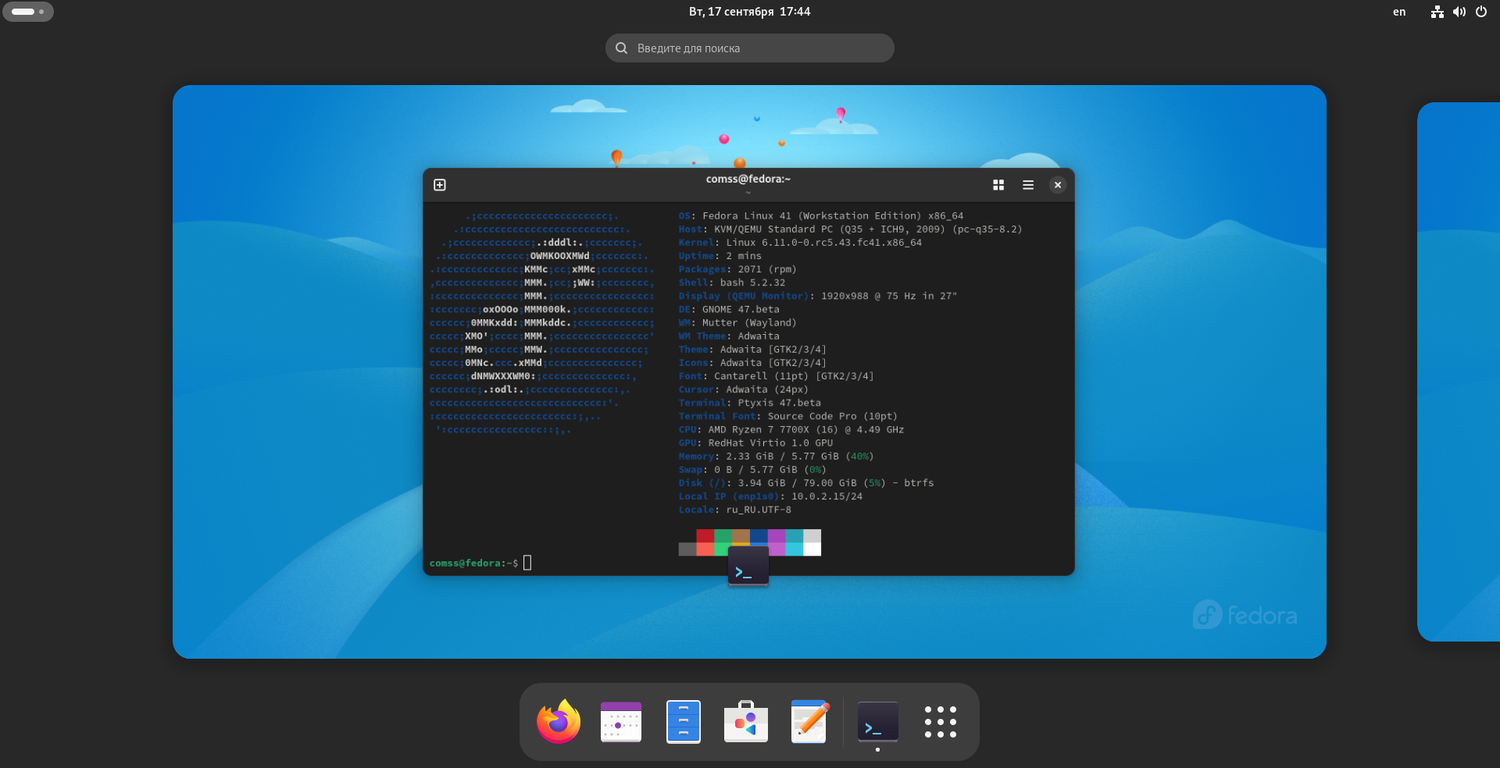Click the volume icon in top bar

pos(1459,12)
